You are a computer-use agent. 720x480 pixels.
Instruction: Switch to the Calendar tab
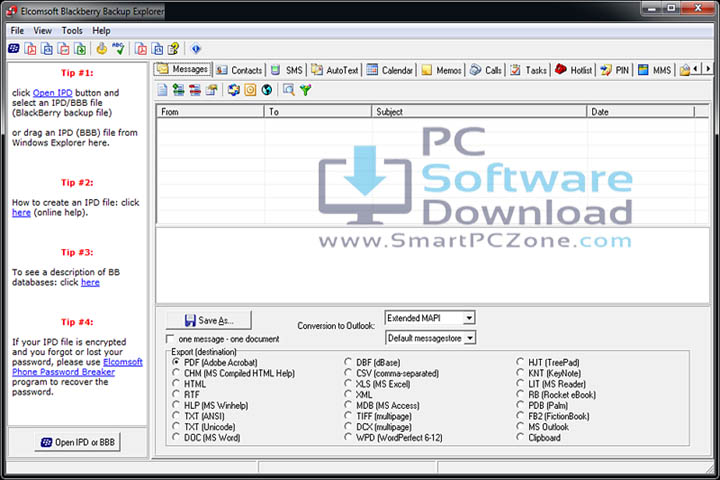point(390,70)
